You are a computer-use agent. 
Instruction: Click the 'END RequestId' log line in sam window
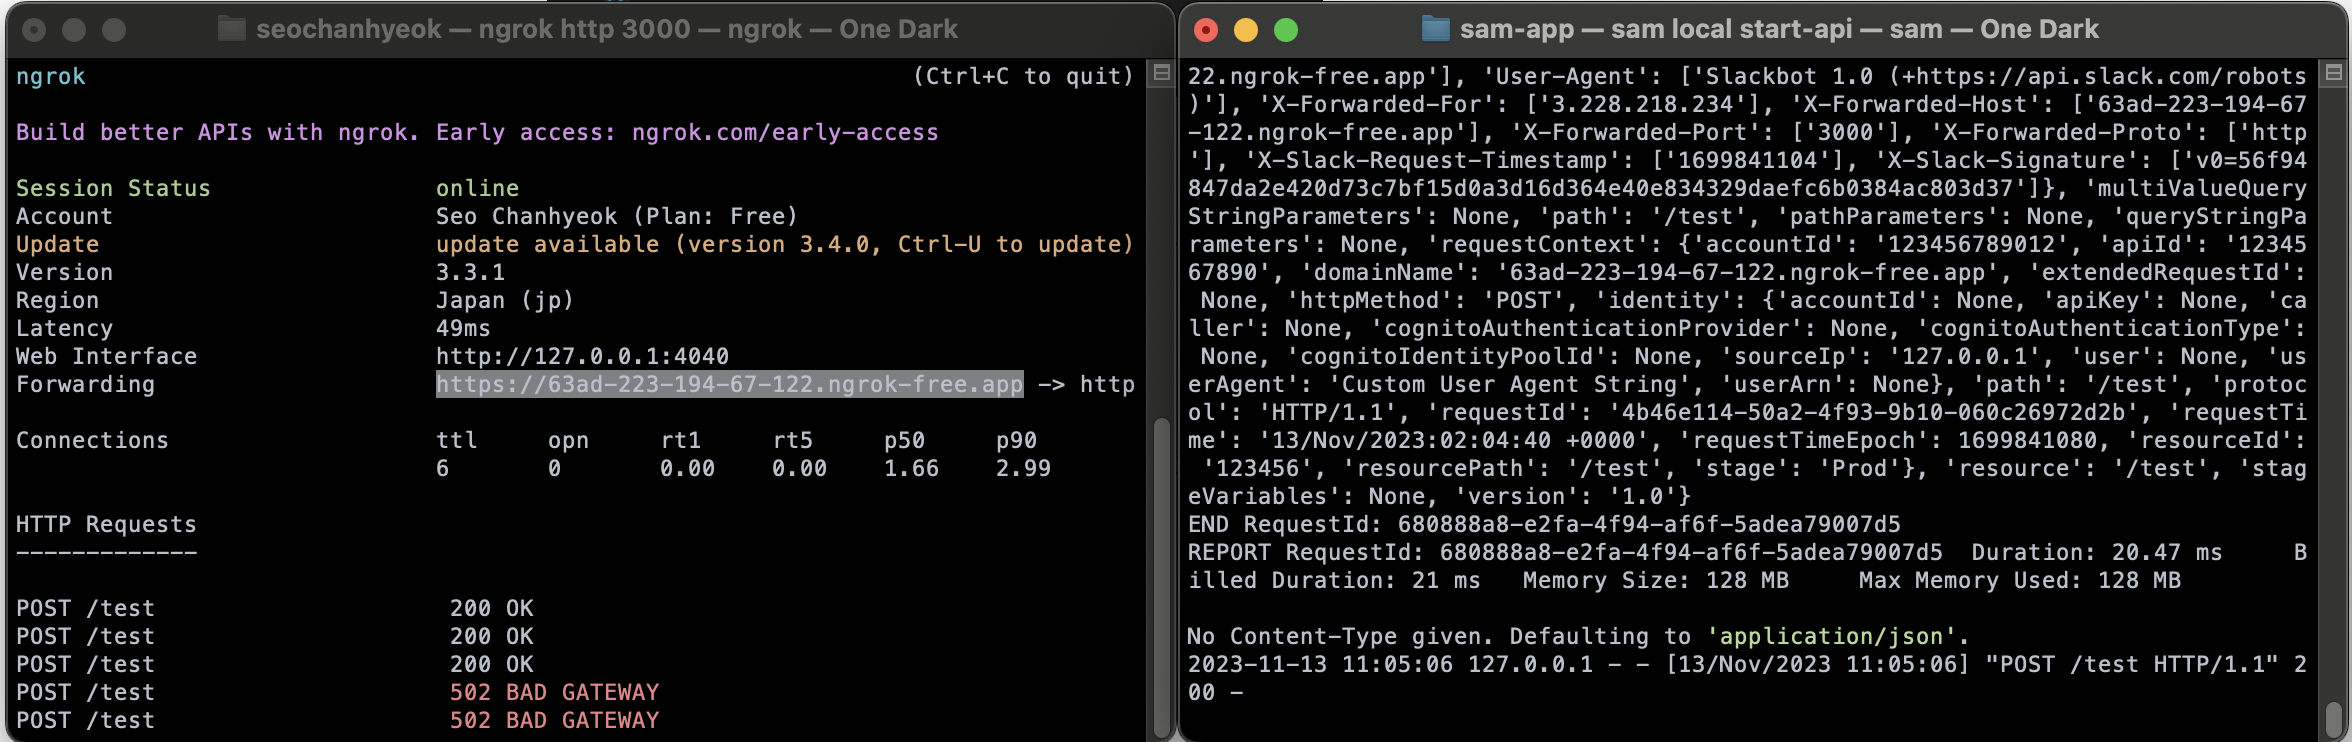click(x=1544, y=524)
